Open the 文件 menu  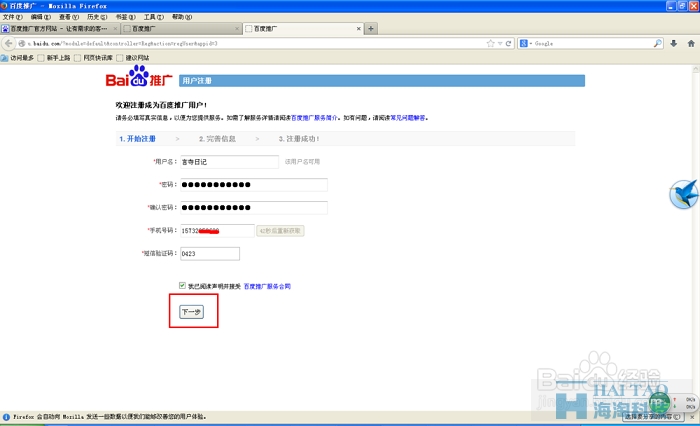coord(13,17)
